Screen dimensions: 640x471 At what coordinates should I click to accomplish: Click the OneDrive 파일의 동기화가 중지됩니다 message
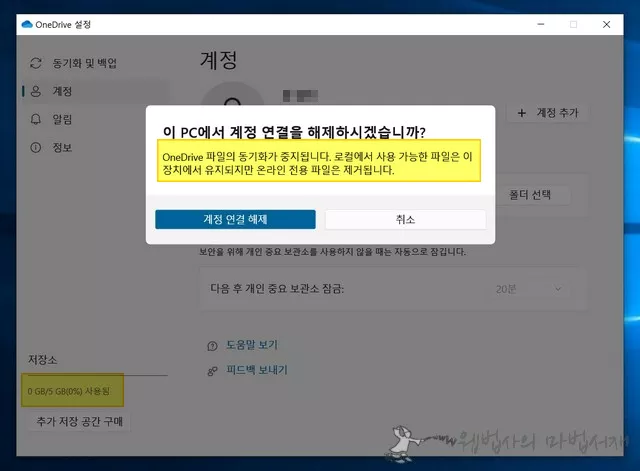[x=317, y=163]
